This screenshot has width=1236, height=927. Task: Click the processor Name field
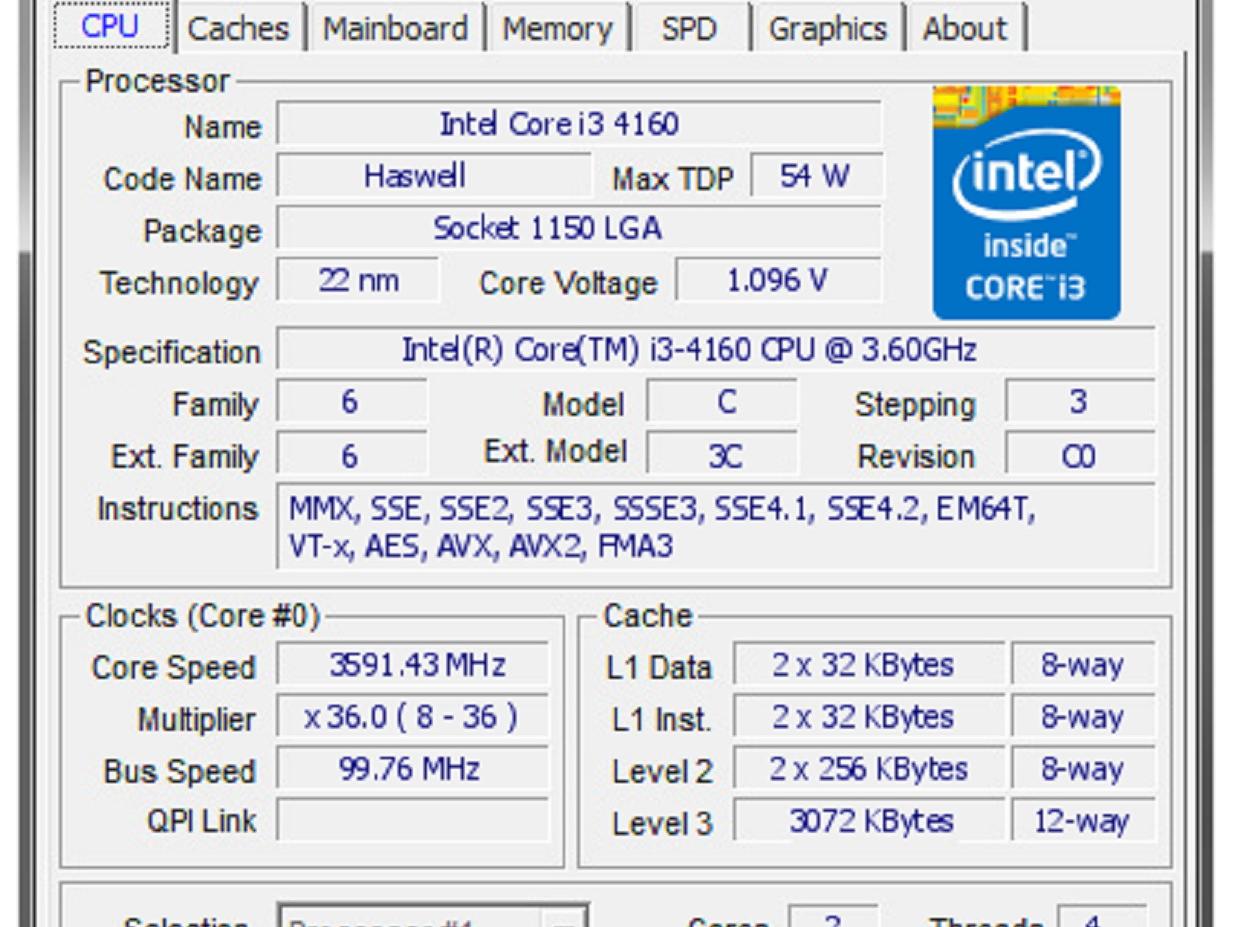pyautogui.click(x=578, y=125)
